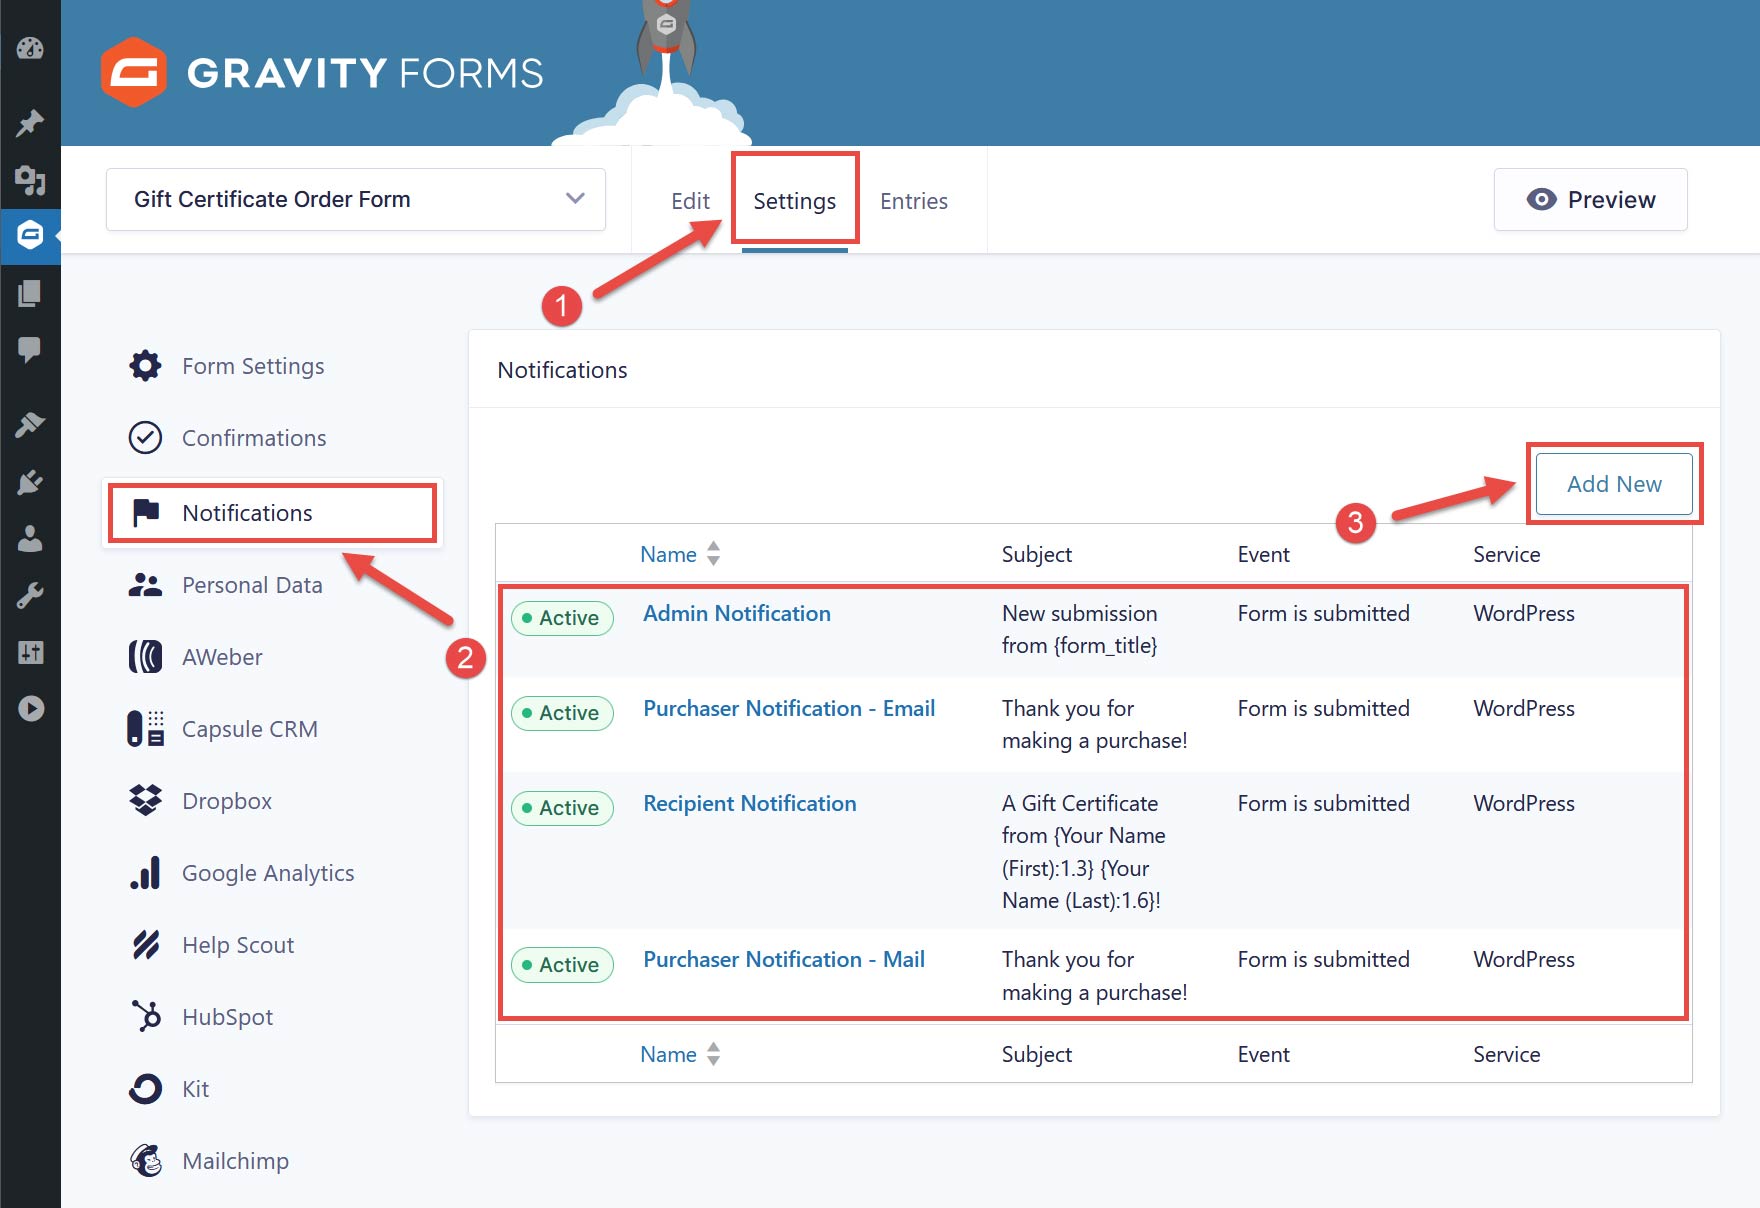
Task: Click the Confirmations checkmark icon
Action: (146, 438)
